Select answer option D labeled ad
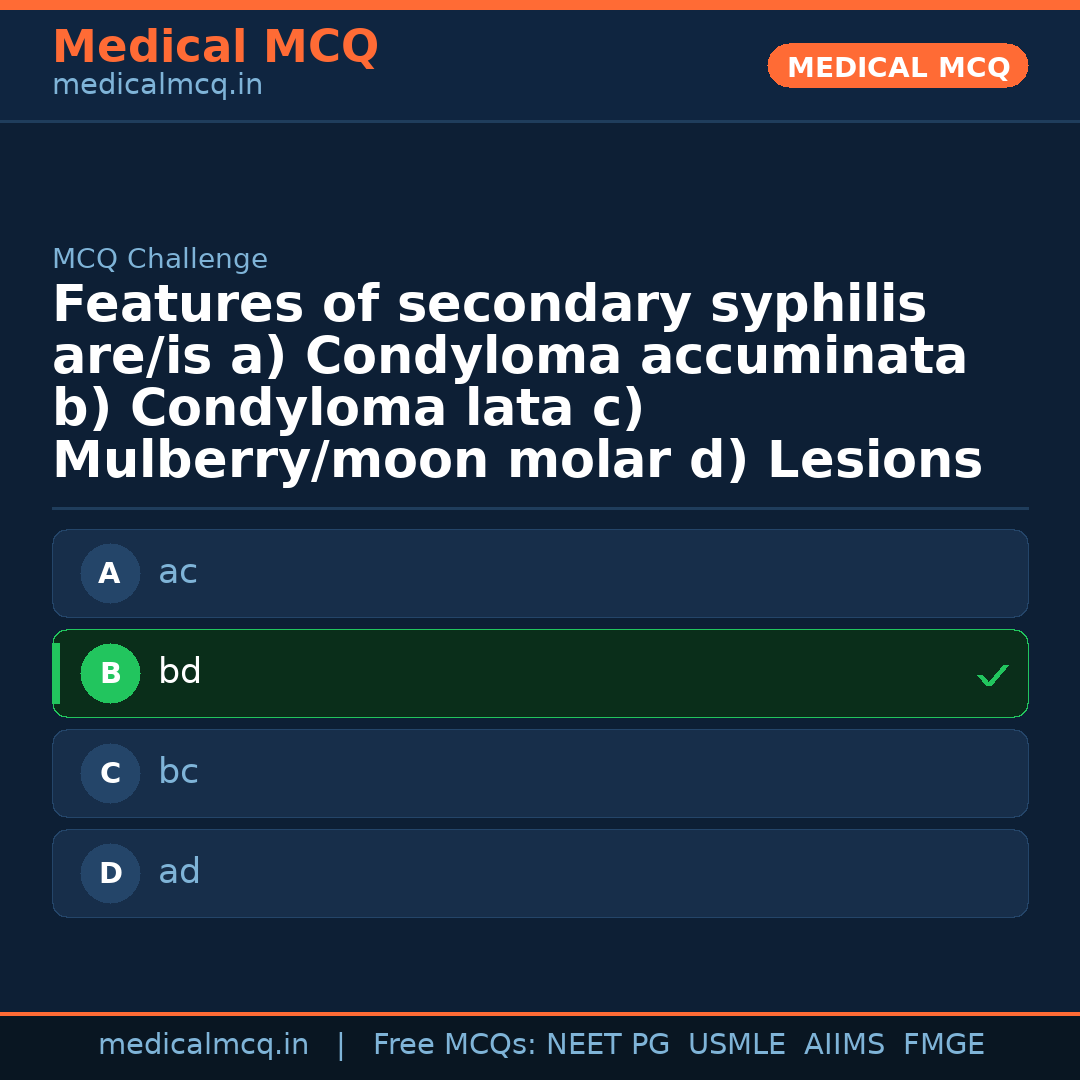The width and height of the screenshot is (1080, 1080). [540, 873]
